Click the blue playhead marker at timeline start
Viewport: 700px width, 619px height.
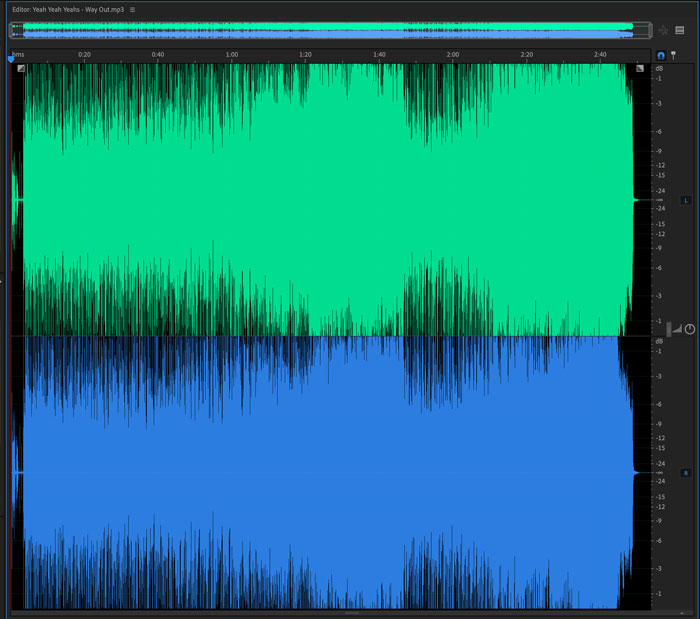11,58
